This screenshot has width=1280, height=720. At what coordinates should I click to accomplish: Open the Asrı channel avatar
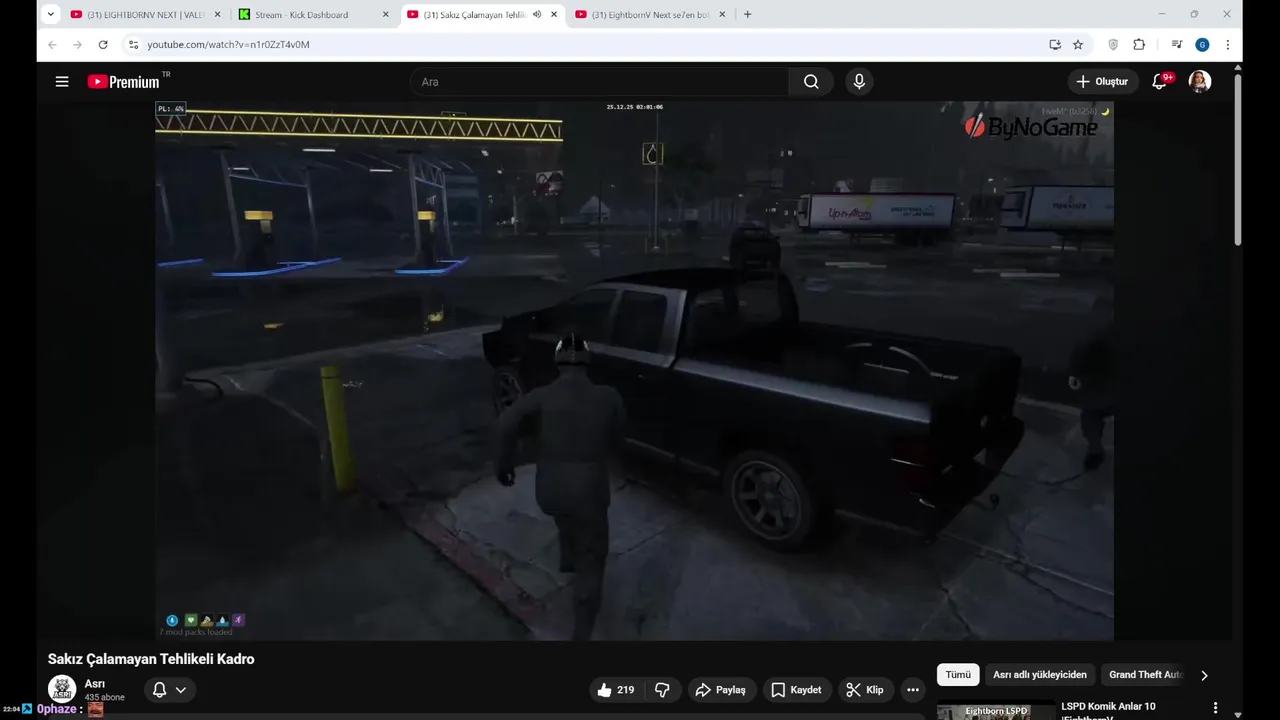coord(62,689)
